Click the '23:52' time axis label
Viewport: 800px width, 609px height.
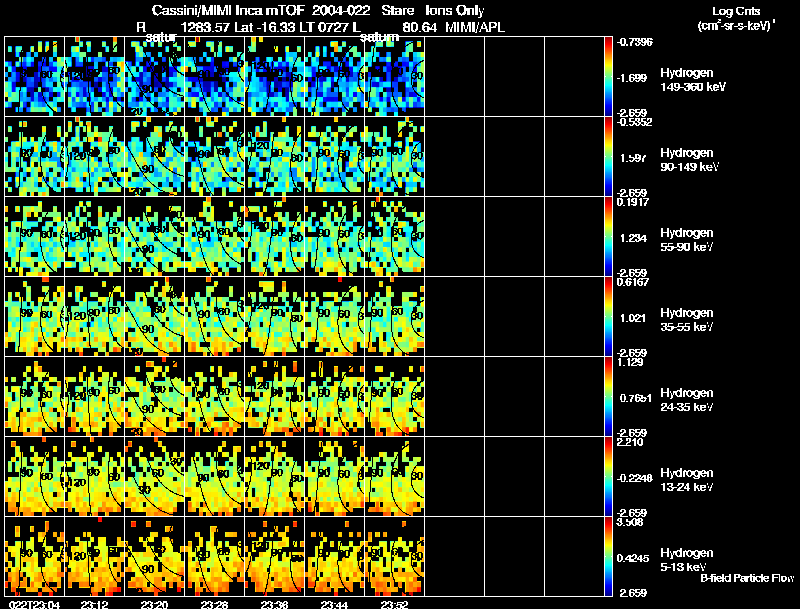tap(394, 605)
